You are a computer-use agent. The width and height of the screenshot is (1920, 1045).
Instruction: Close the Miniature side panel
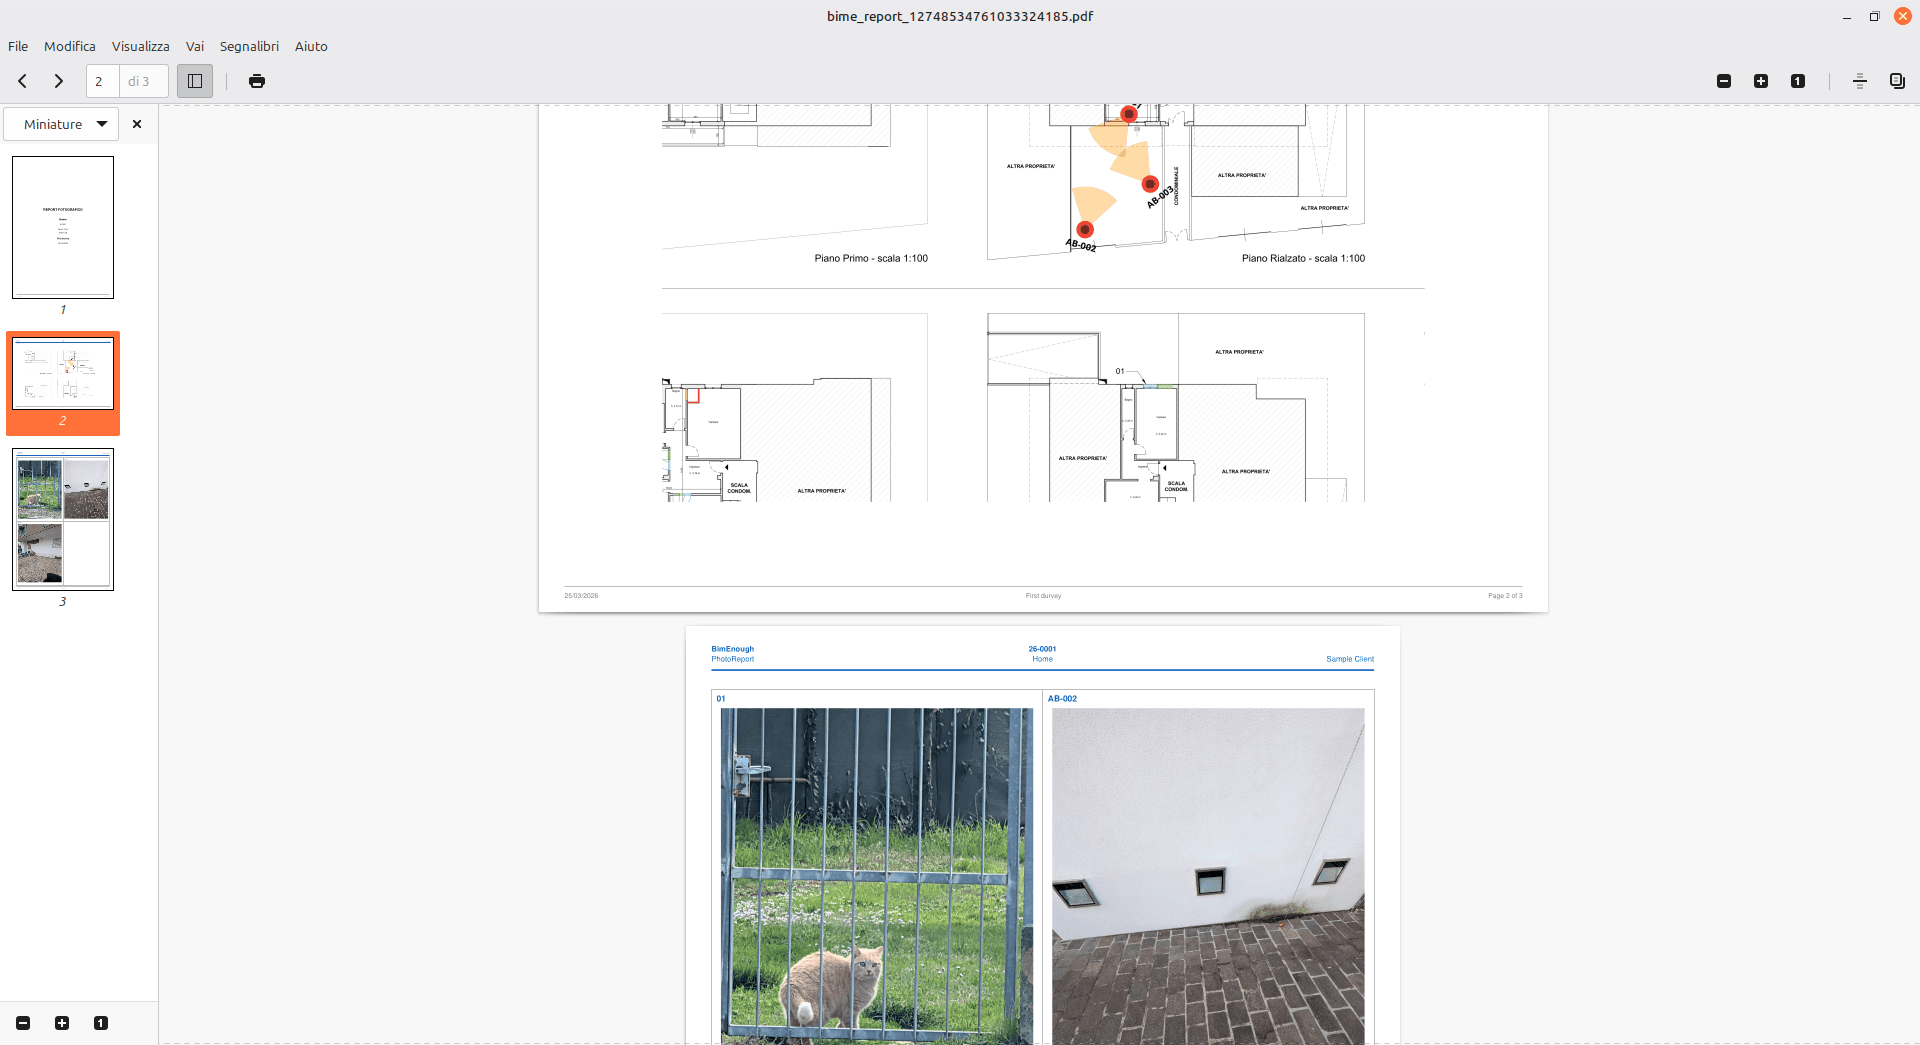[x=137, y=124]
